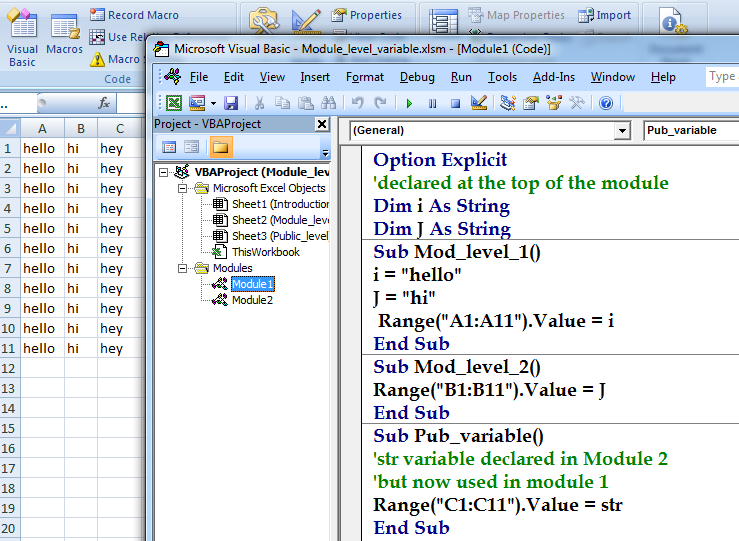Viewport: 739px width, 541px height.
Task: Collapse the Modules folder node
Action: (182, 269)
